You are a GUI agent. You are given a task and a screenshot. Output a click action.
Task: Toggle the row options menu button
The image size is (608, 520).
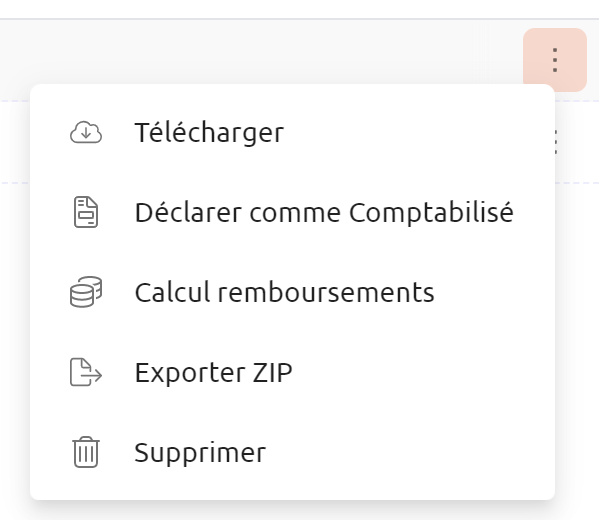click(555, 60)
